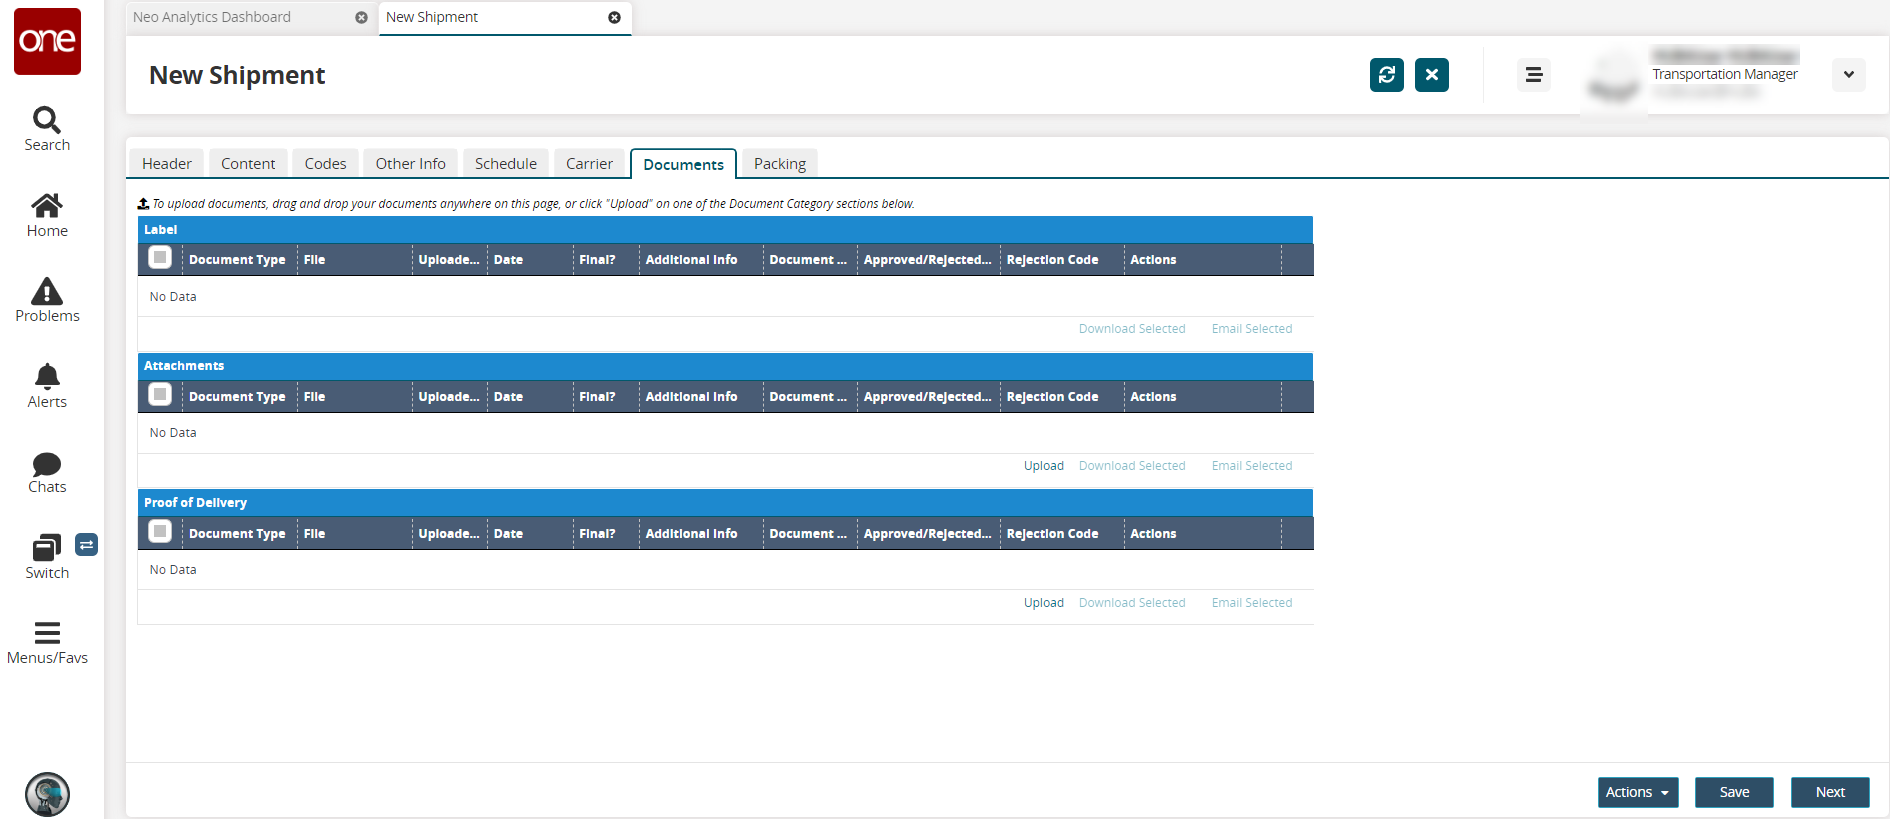Close the Neo Analytics Dashboard tab
Screen dimensions: 1890x819
(361, 18)
